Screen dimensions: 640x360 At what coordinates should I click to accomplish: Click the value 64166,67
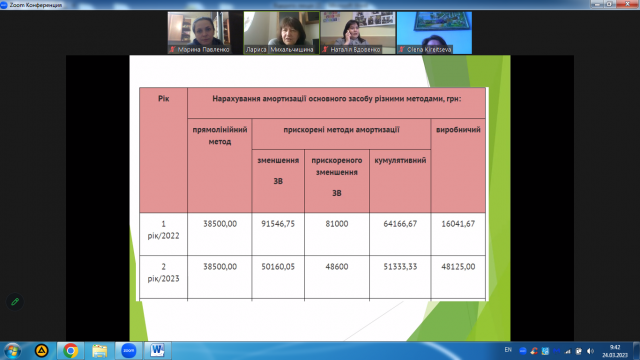pyautogui.click(x=400, y=224)
